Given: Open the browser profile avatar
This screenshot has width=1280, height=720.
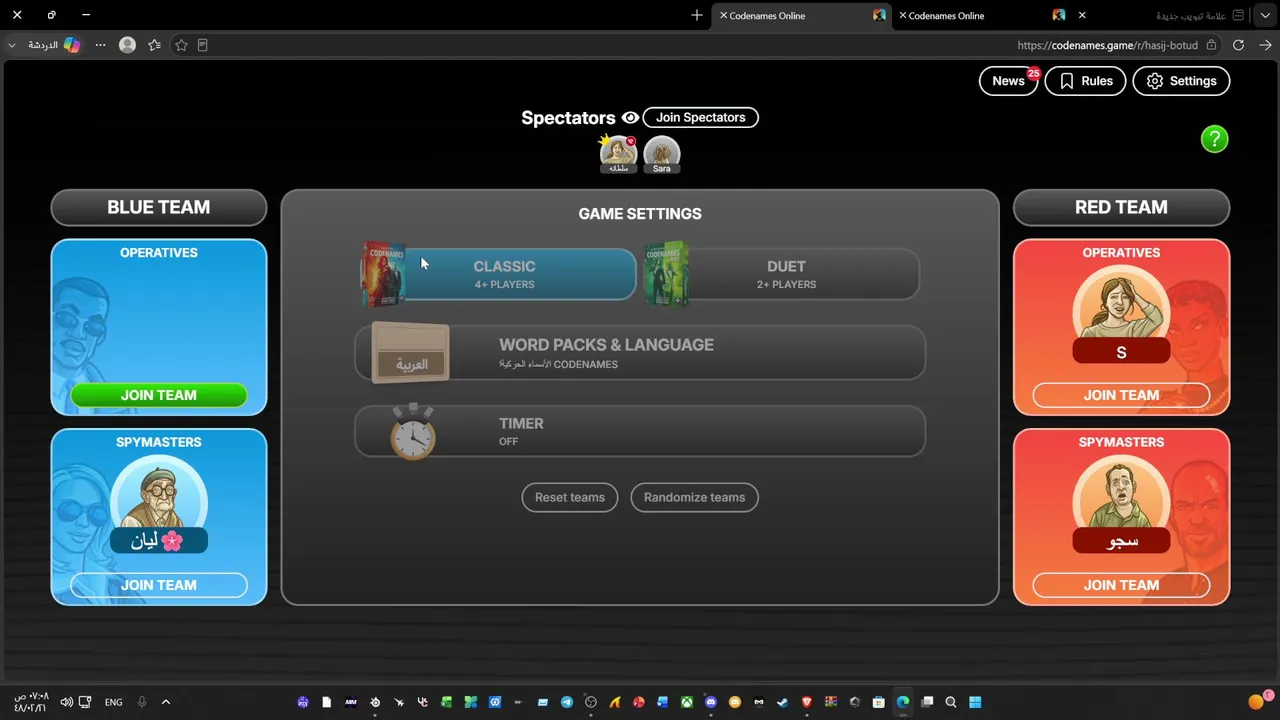Looking at the screenshot, I should pyautogui.click(x=127, y=45).
